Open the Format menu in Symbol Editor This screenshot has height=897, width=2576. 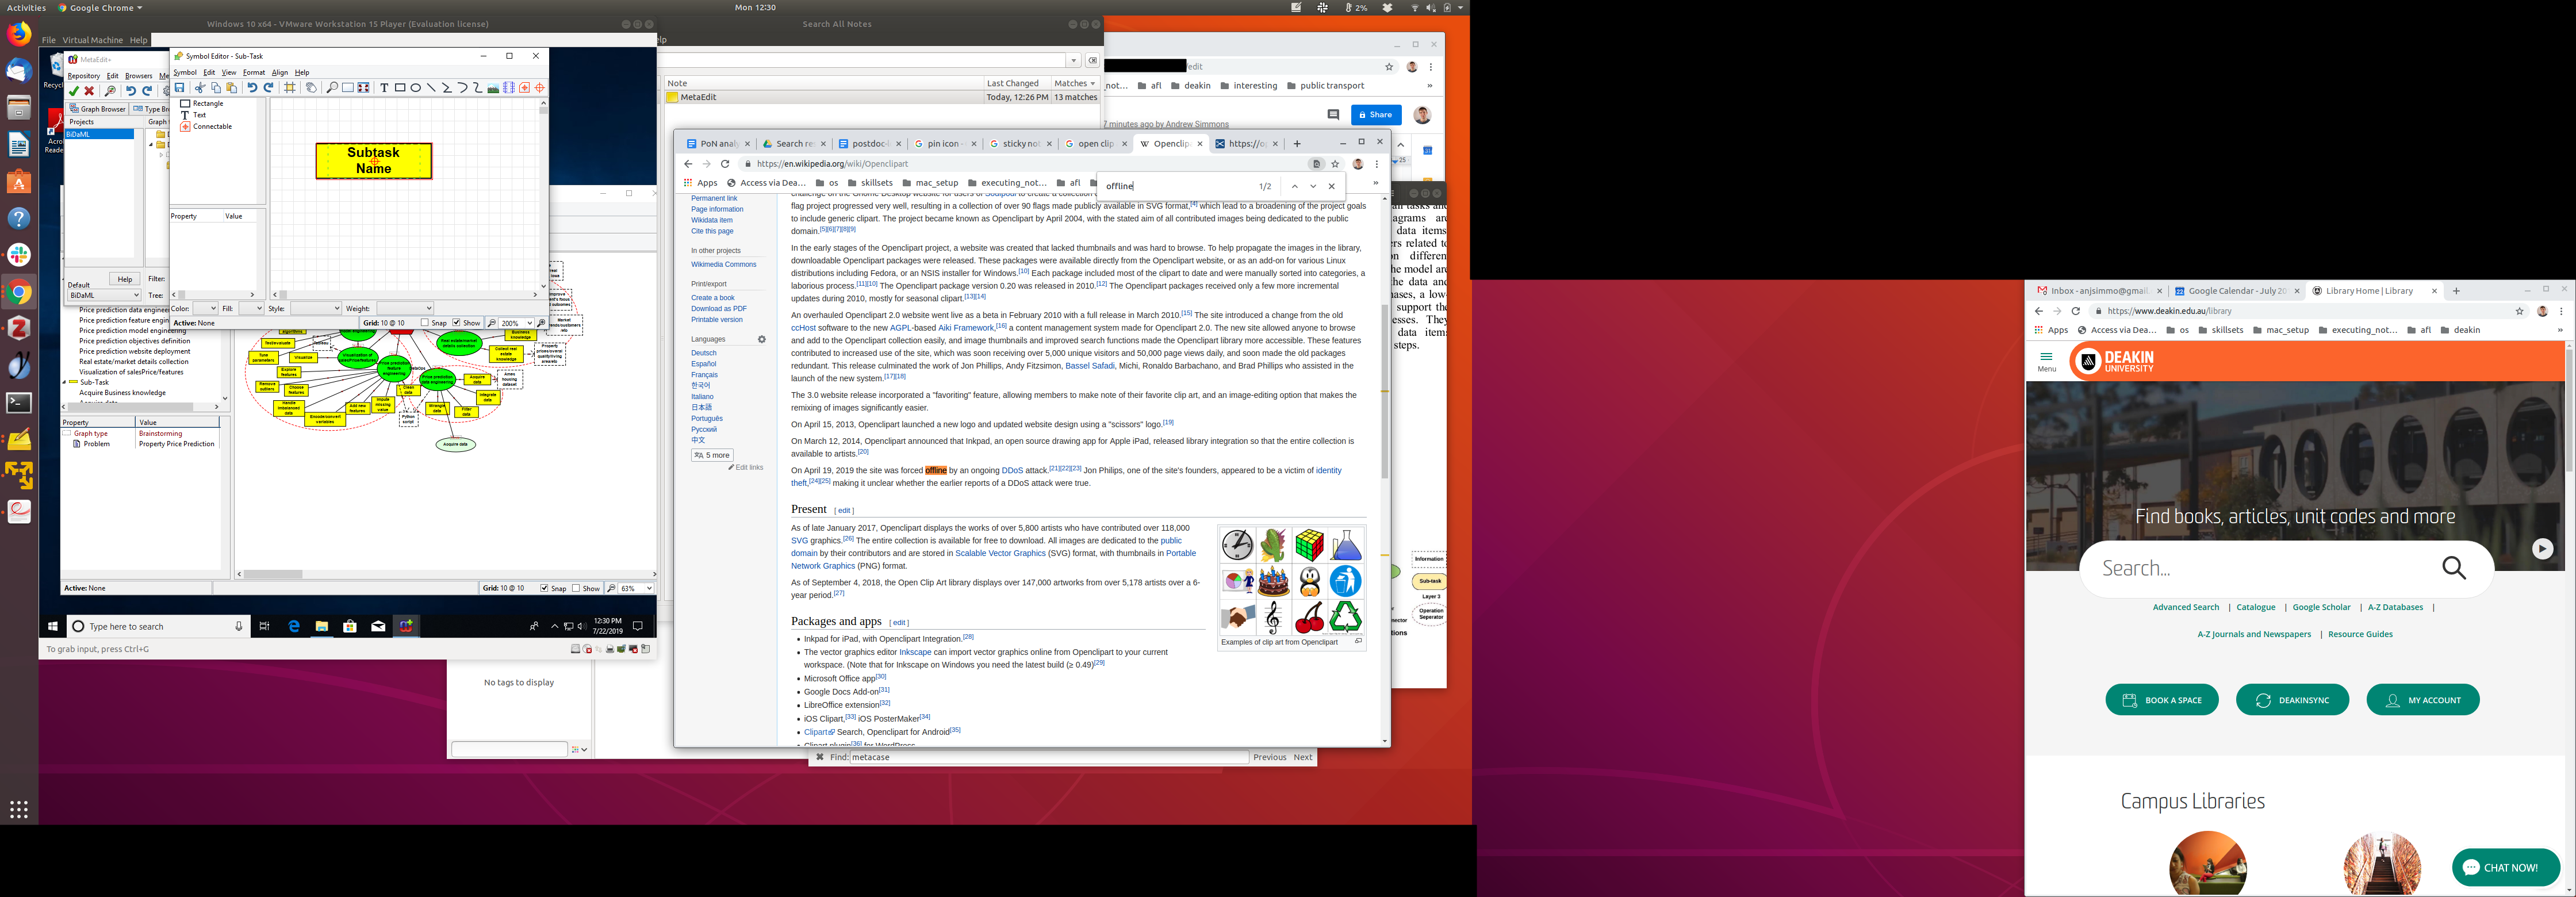254,72
